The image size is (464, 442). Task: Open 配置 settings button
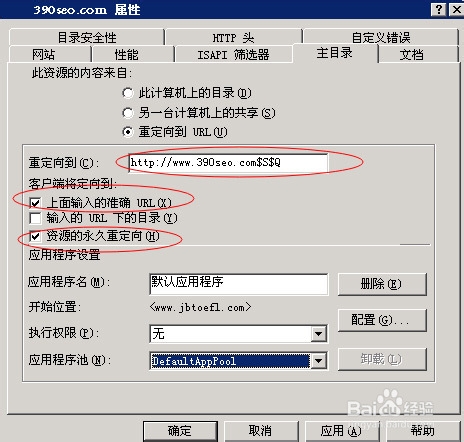pyautogui.click(x=382, y=320)
